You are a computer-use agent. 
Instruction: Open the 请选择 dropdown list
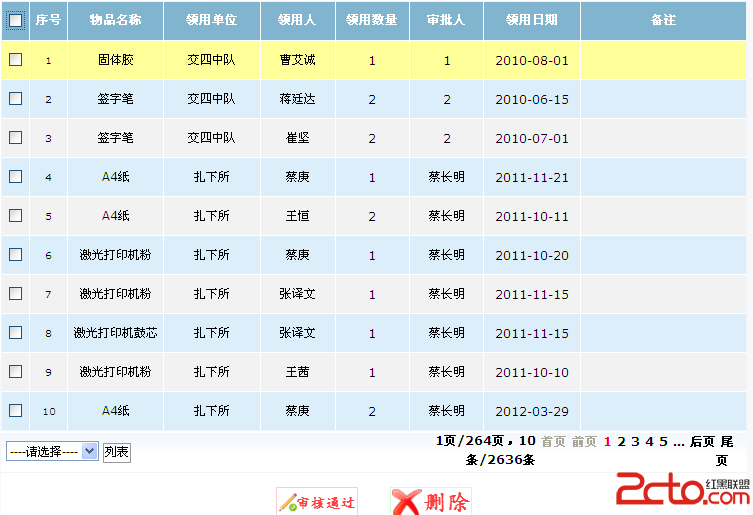[52, 452]
